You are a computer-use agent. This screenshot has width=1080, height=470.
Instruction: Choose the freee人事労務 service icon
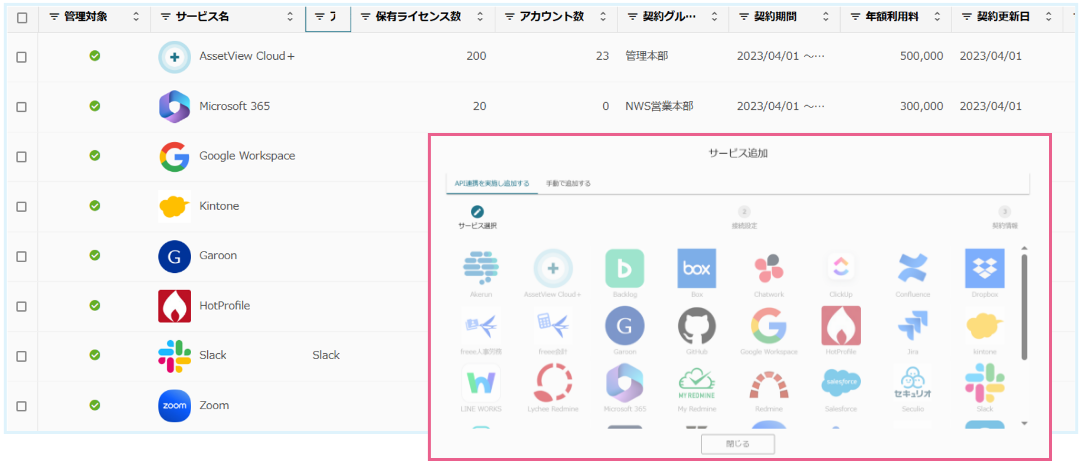pyautogui.click(x=481, y=325)
